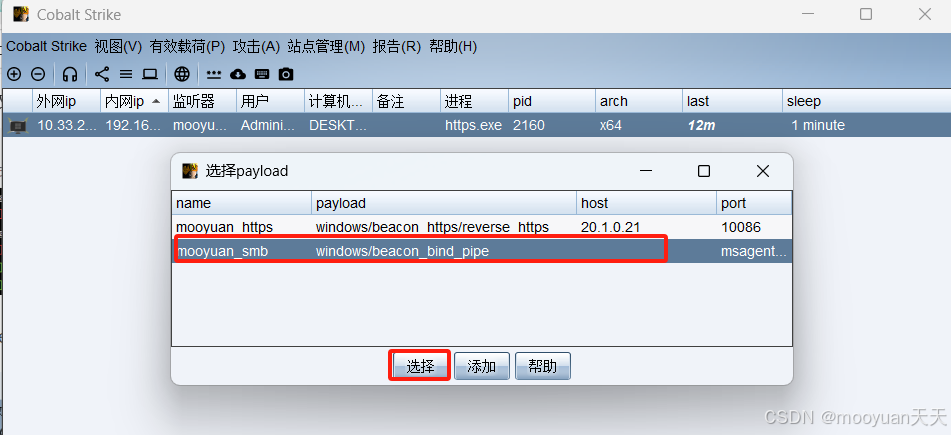Click https.exe process cell
The height and width of the screenshot is (435, 951).
[474, 126]
